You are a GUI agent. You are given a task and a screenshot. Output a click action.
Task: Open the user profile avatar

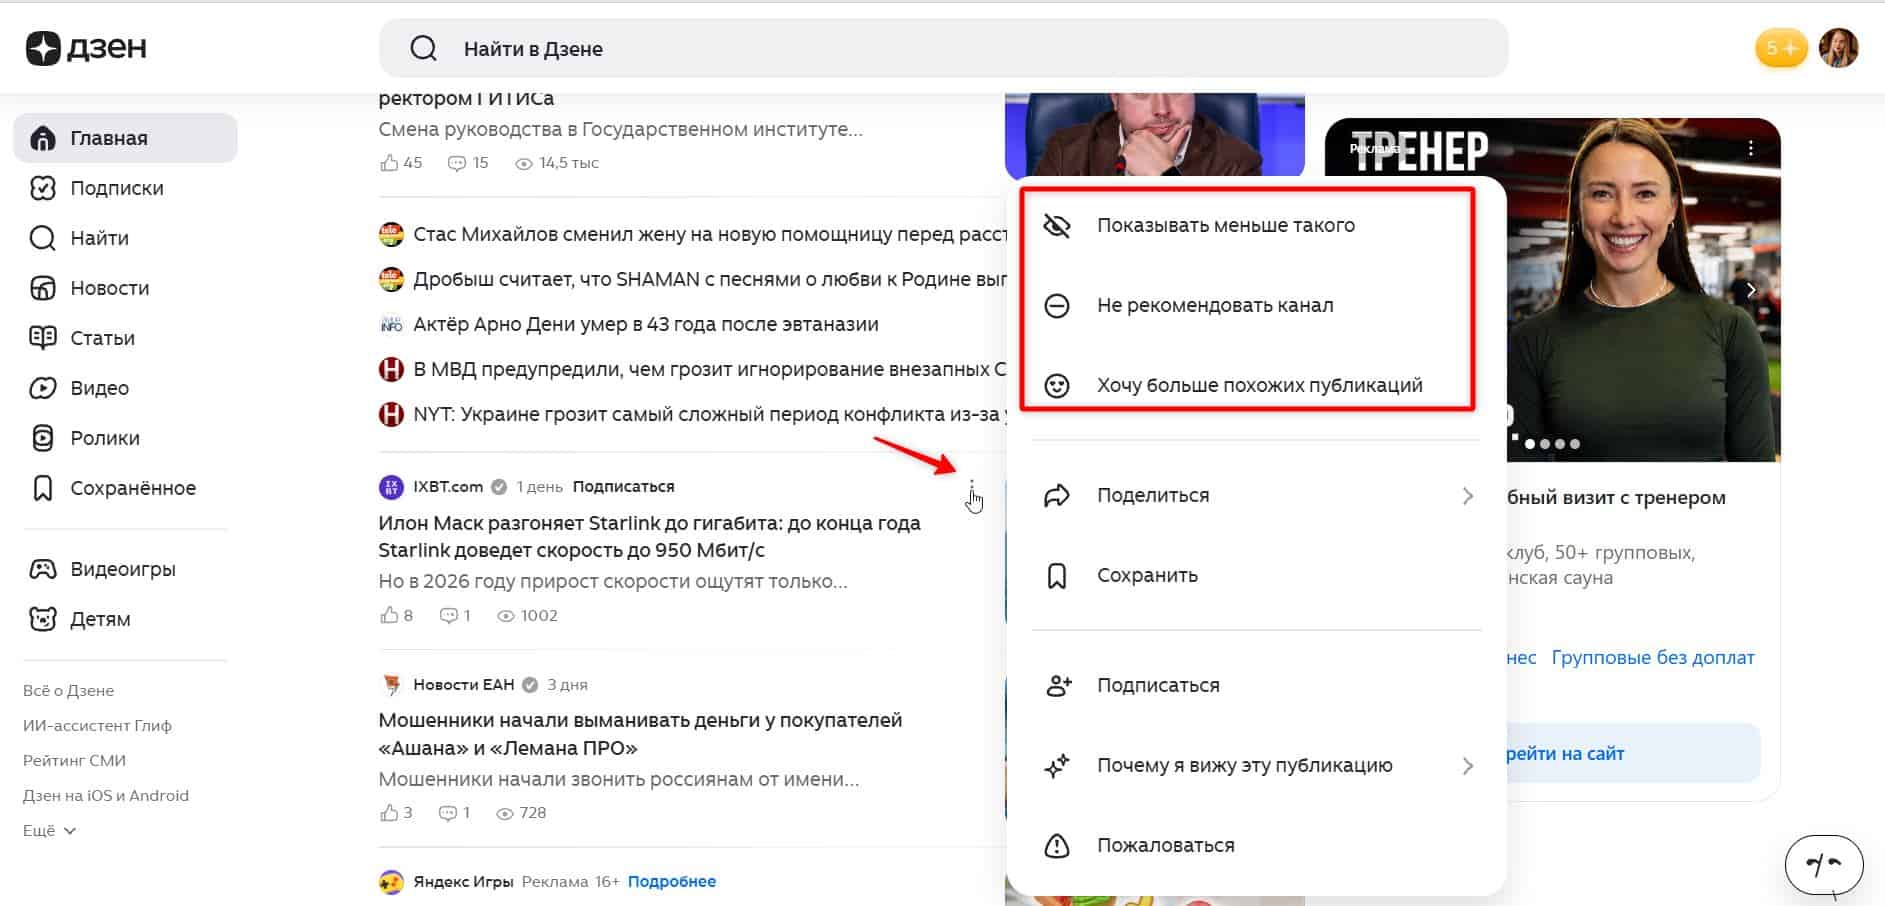[x=1838, y=48]
